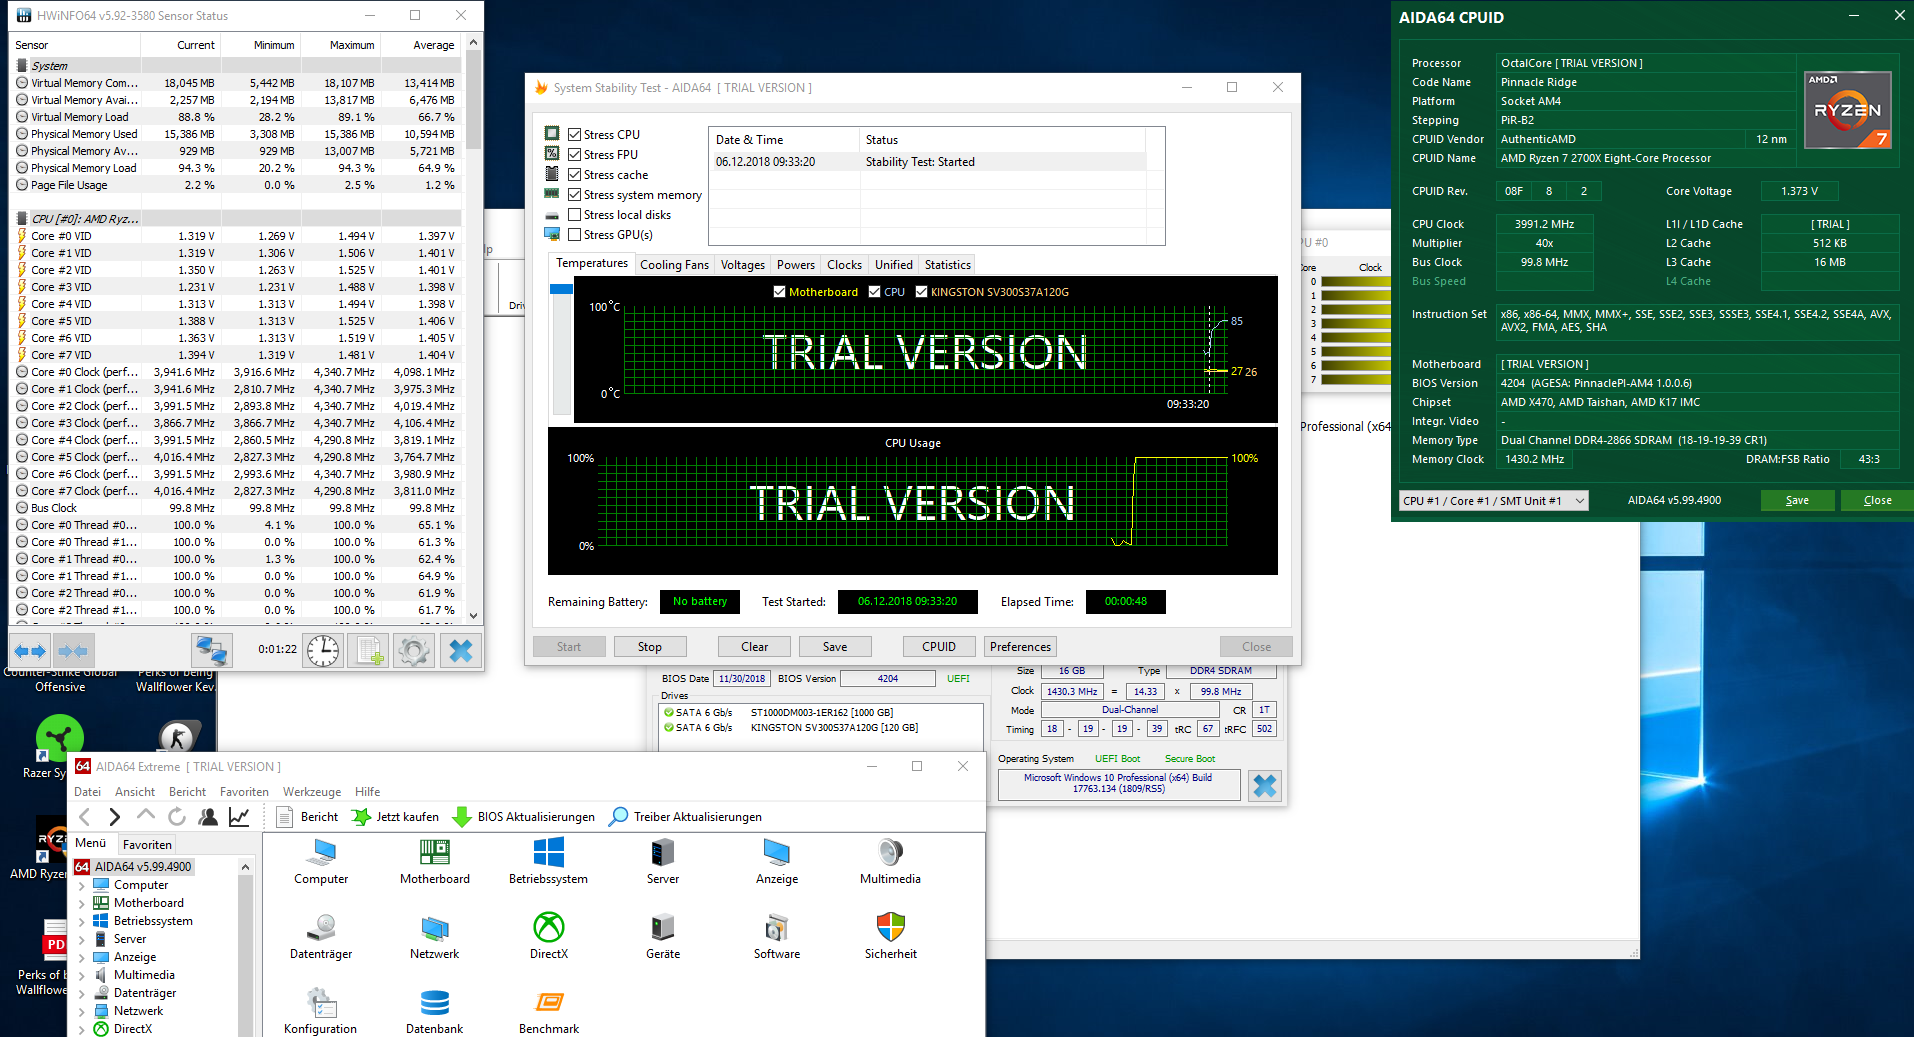Expand the Betriebssystem tree node
1914x1037 pixels.
tap(82, 922)
